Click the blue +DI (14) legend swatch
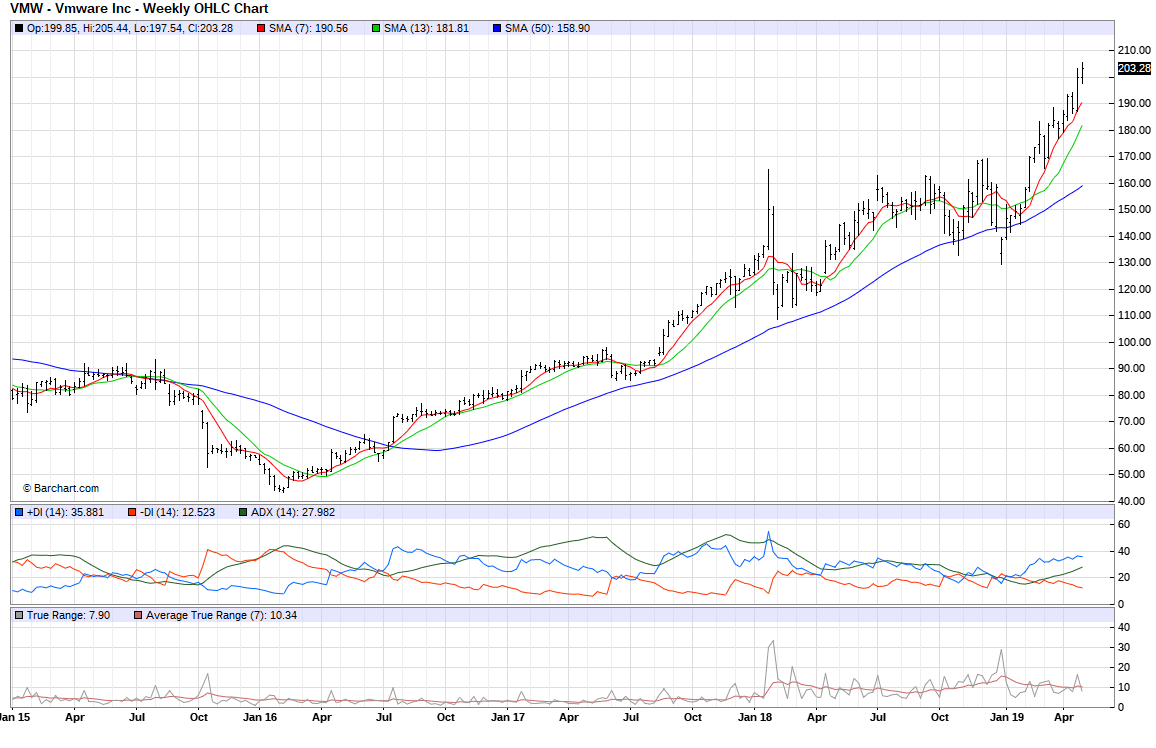This screenshot has height=748, width=1156. [19, 512]
